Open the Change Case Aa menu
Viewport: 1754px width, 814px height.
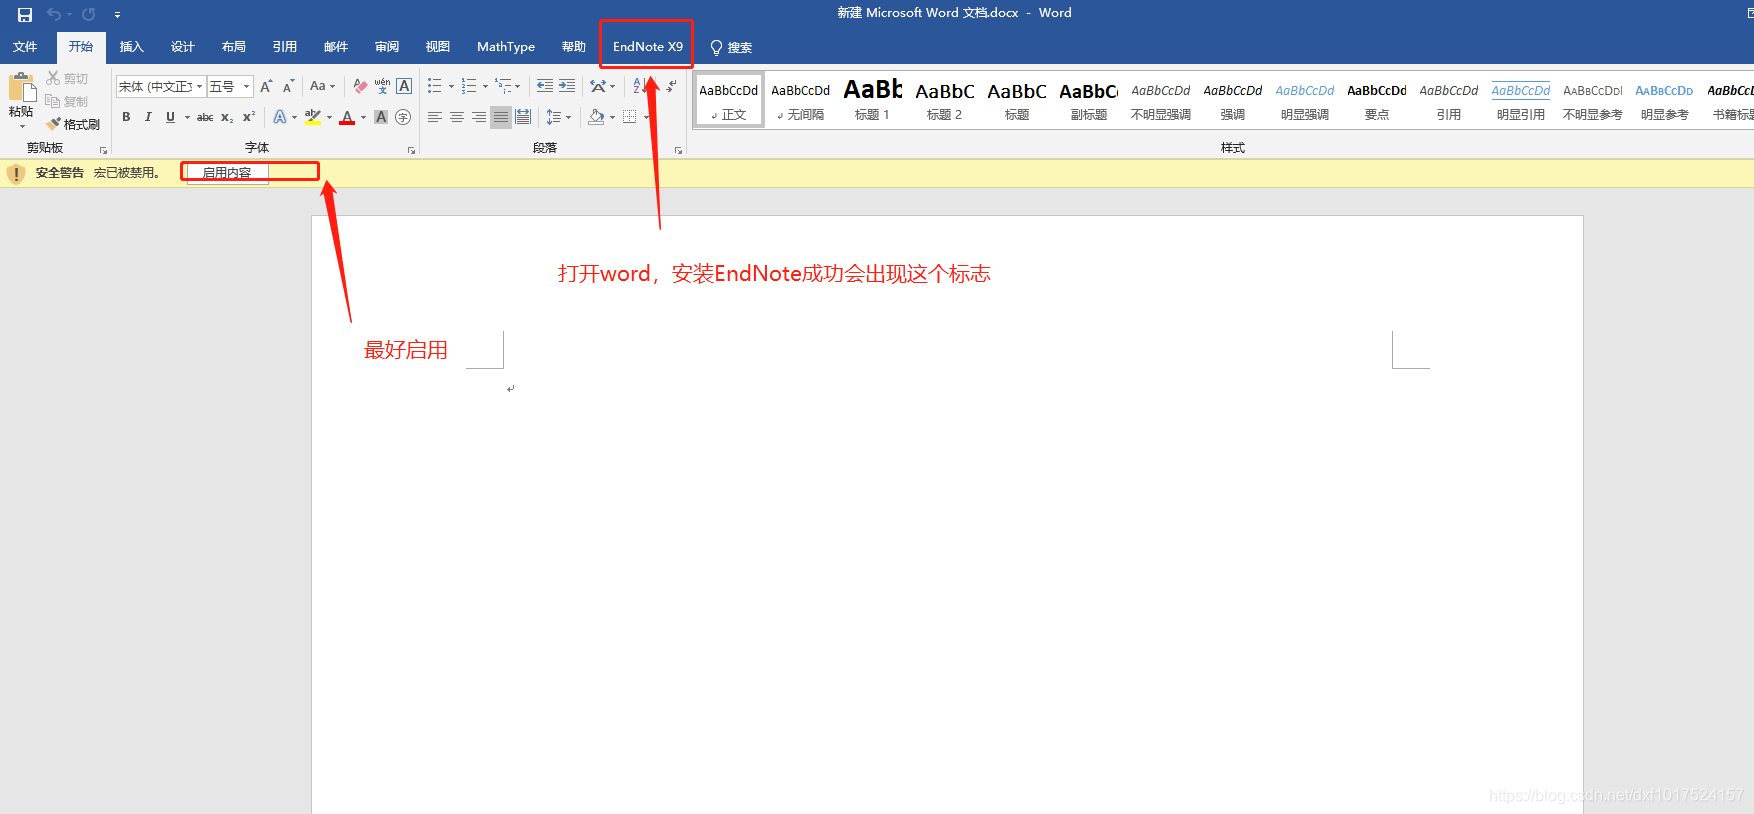point(322,87)
